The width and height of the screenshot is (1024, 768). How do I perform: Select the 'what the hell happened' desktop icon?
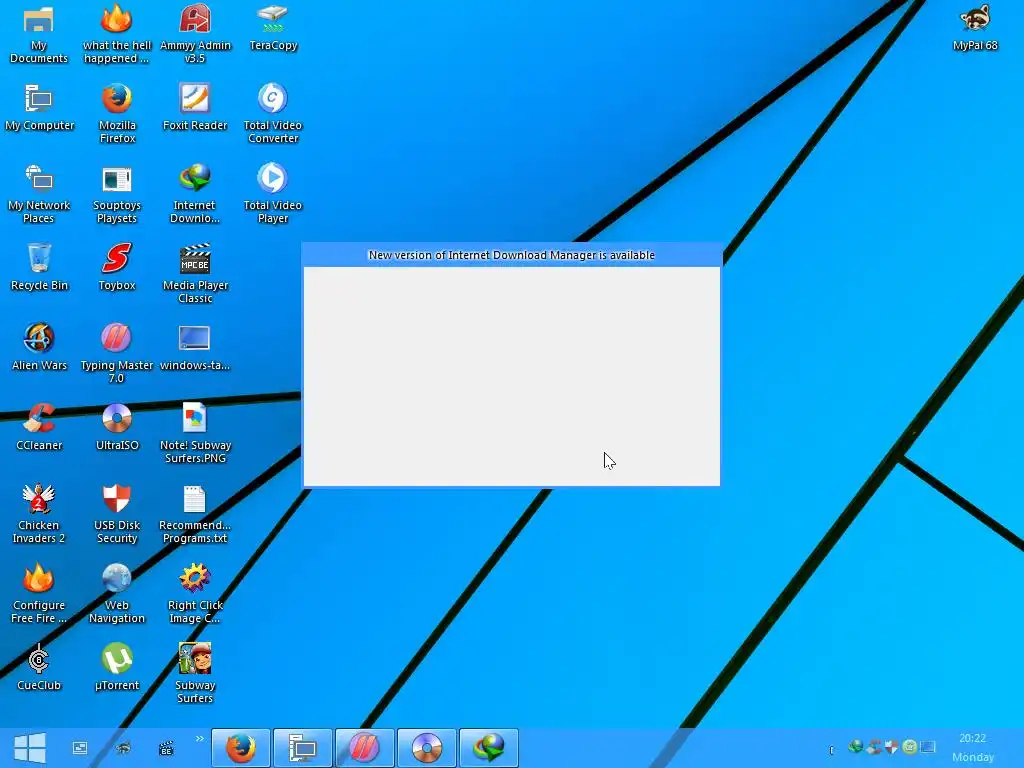(117, 34)
